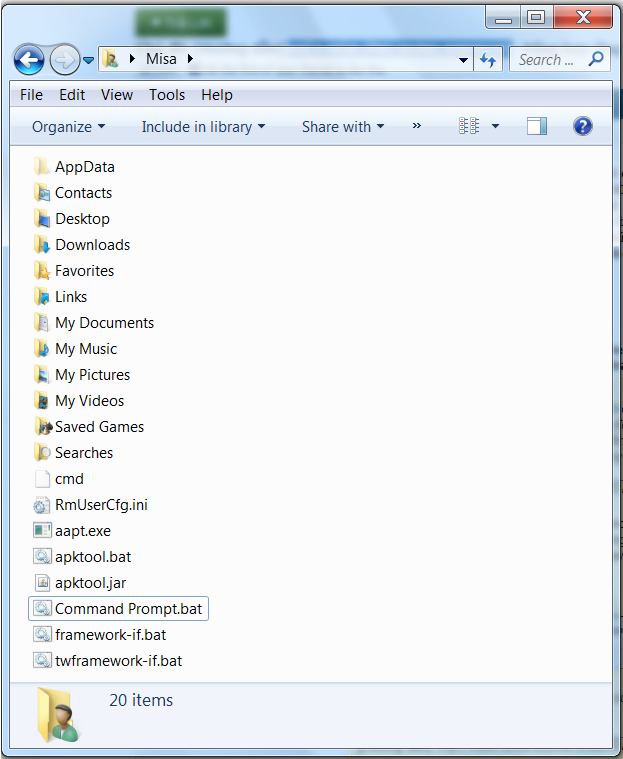Screen dimensions: 623x759
Task: Click the Forward navigation arrow button
Action: [63, 60]
